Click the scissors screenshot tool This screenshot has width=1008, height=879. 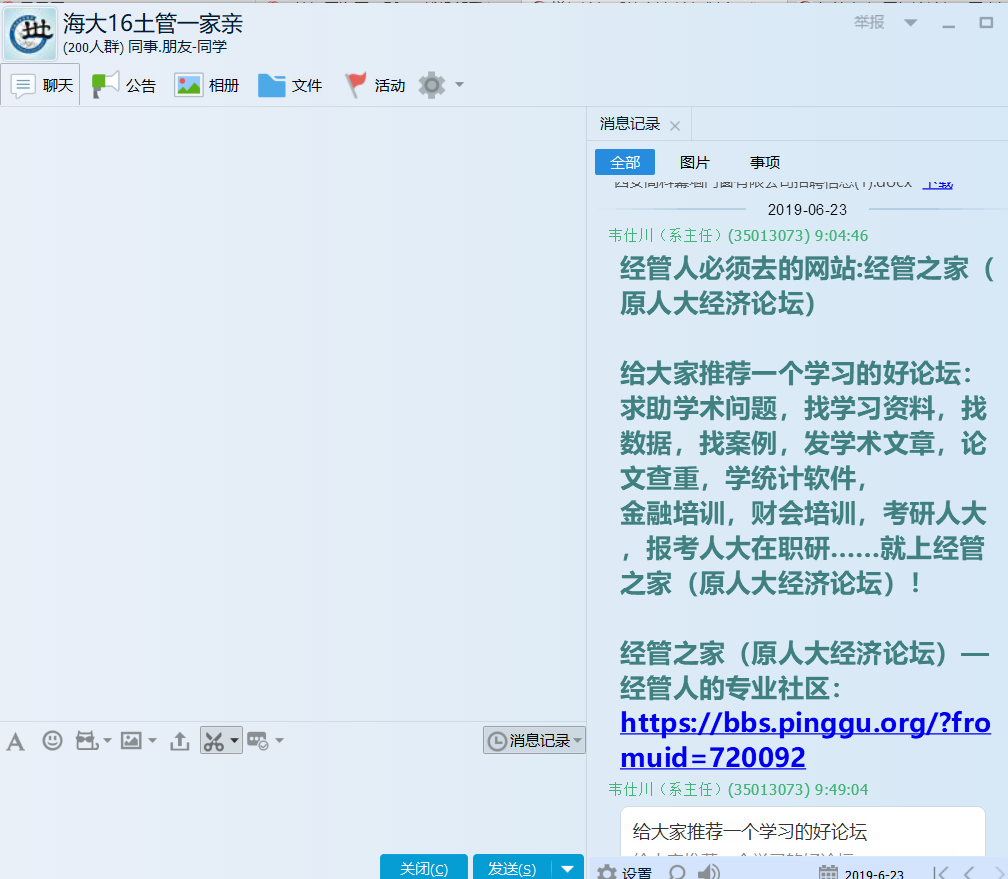(214, 741)
